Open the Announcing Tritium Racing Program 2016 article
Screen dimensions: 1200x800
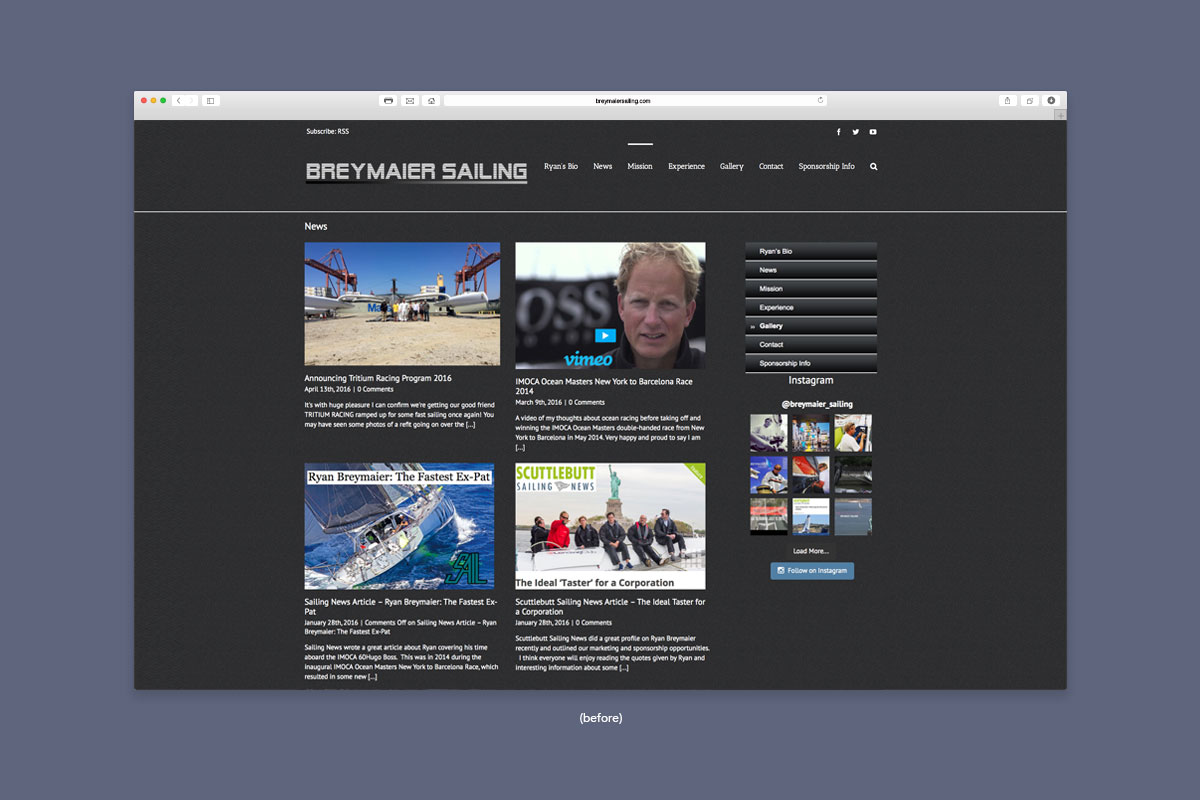point(378,379)
